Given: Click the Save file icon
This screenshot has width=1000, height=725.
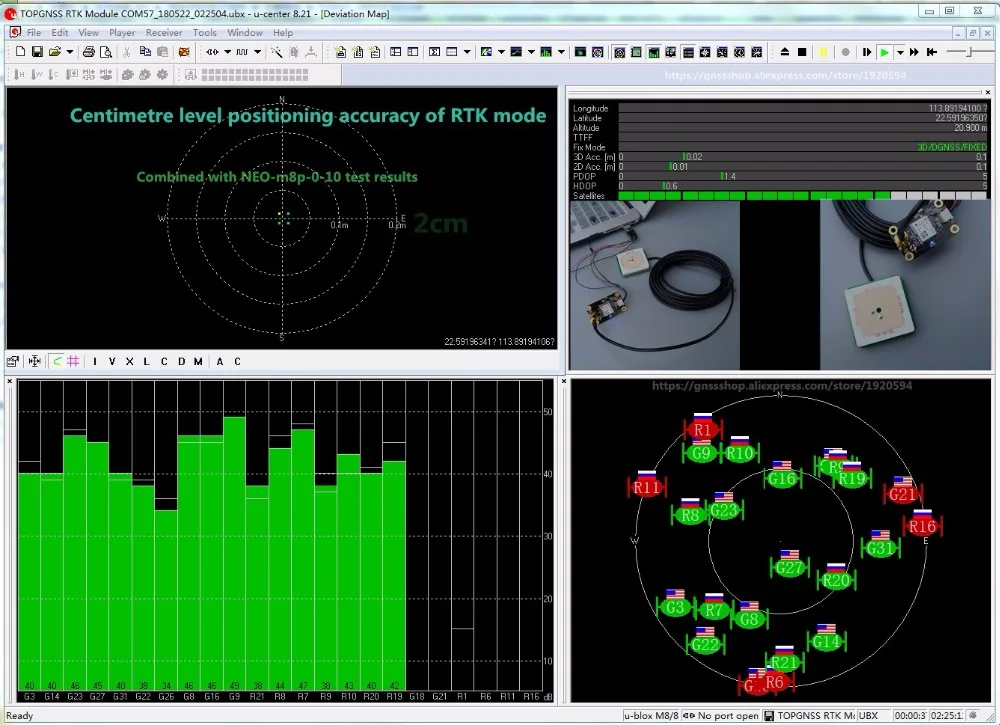Looking at the screenshot, I should tap(37, 52).
